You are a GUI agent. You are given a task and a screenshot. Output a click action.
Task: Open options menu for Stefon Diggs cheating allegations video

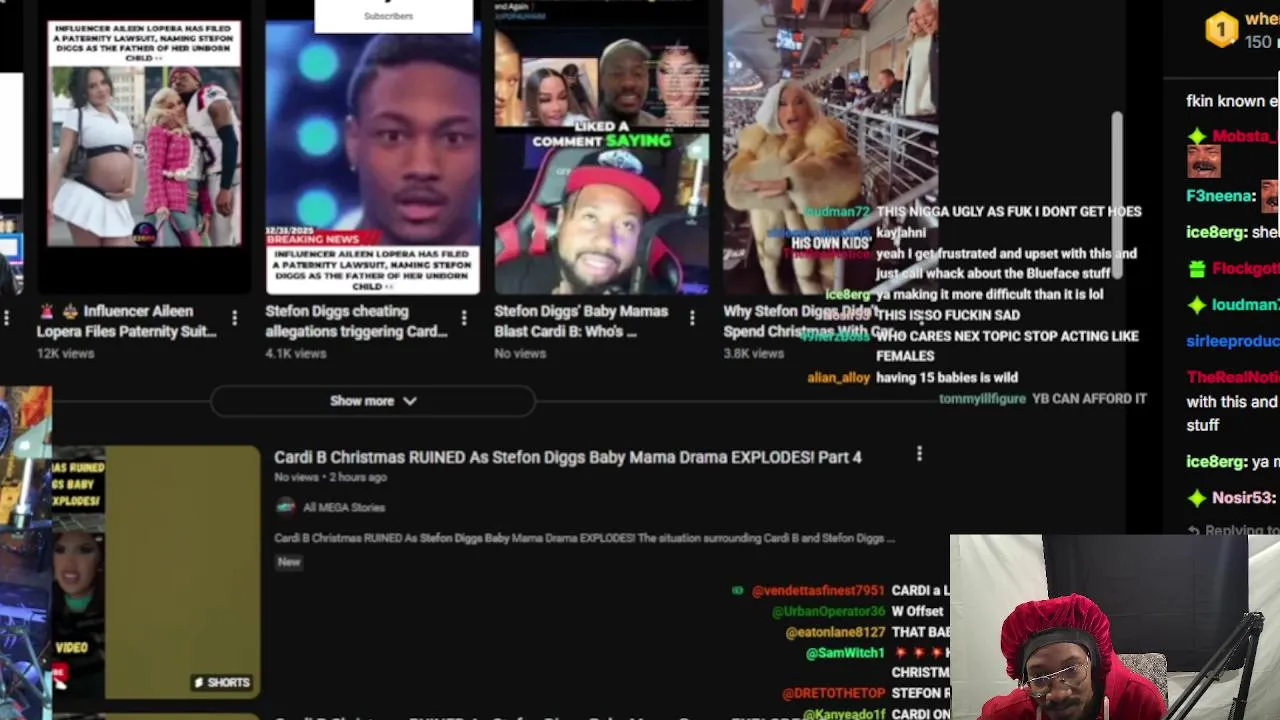(x=463, y=318)
